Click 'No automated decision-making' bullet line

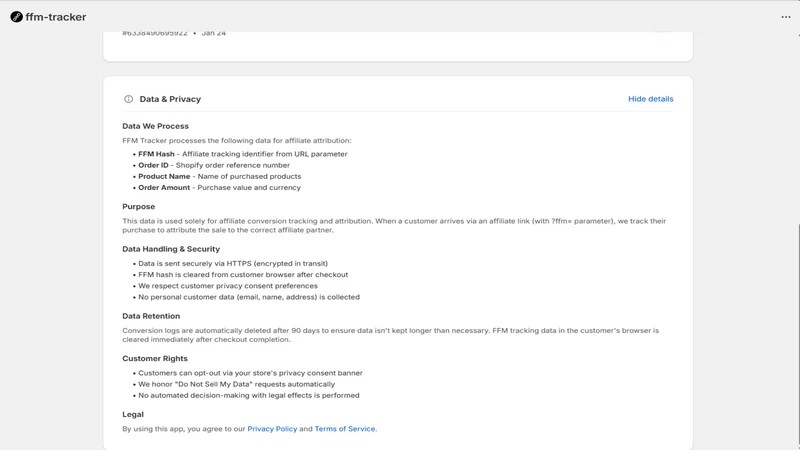click(249, 395)
